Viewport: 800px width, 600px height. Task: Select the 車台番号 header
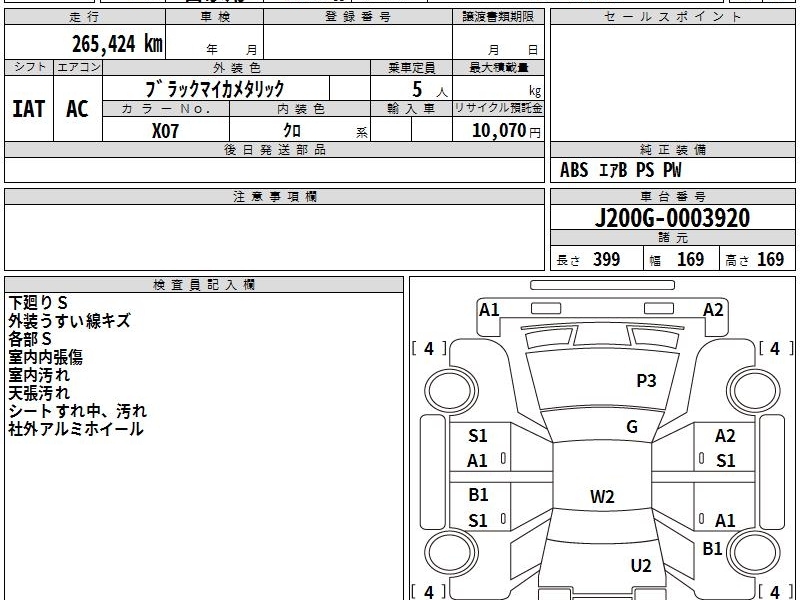click(672, 197)
